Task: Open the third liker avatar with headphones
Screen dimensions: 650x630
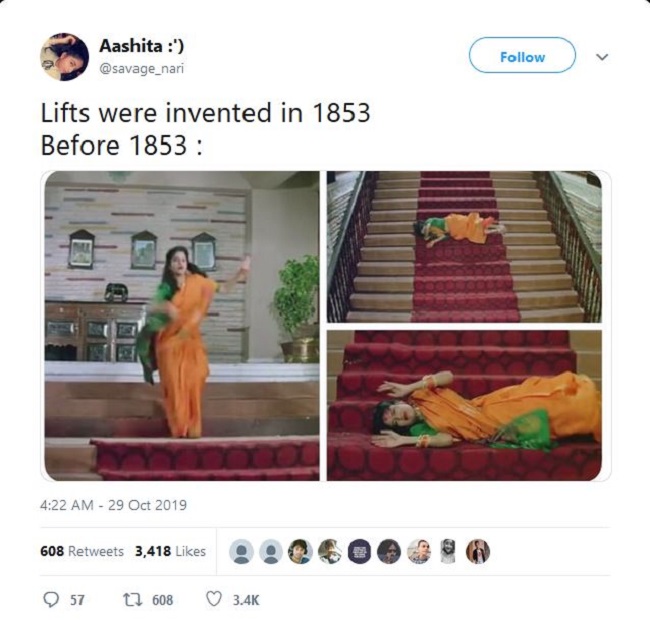Action: pos(300,552)
